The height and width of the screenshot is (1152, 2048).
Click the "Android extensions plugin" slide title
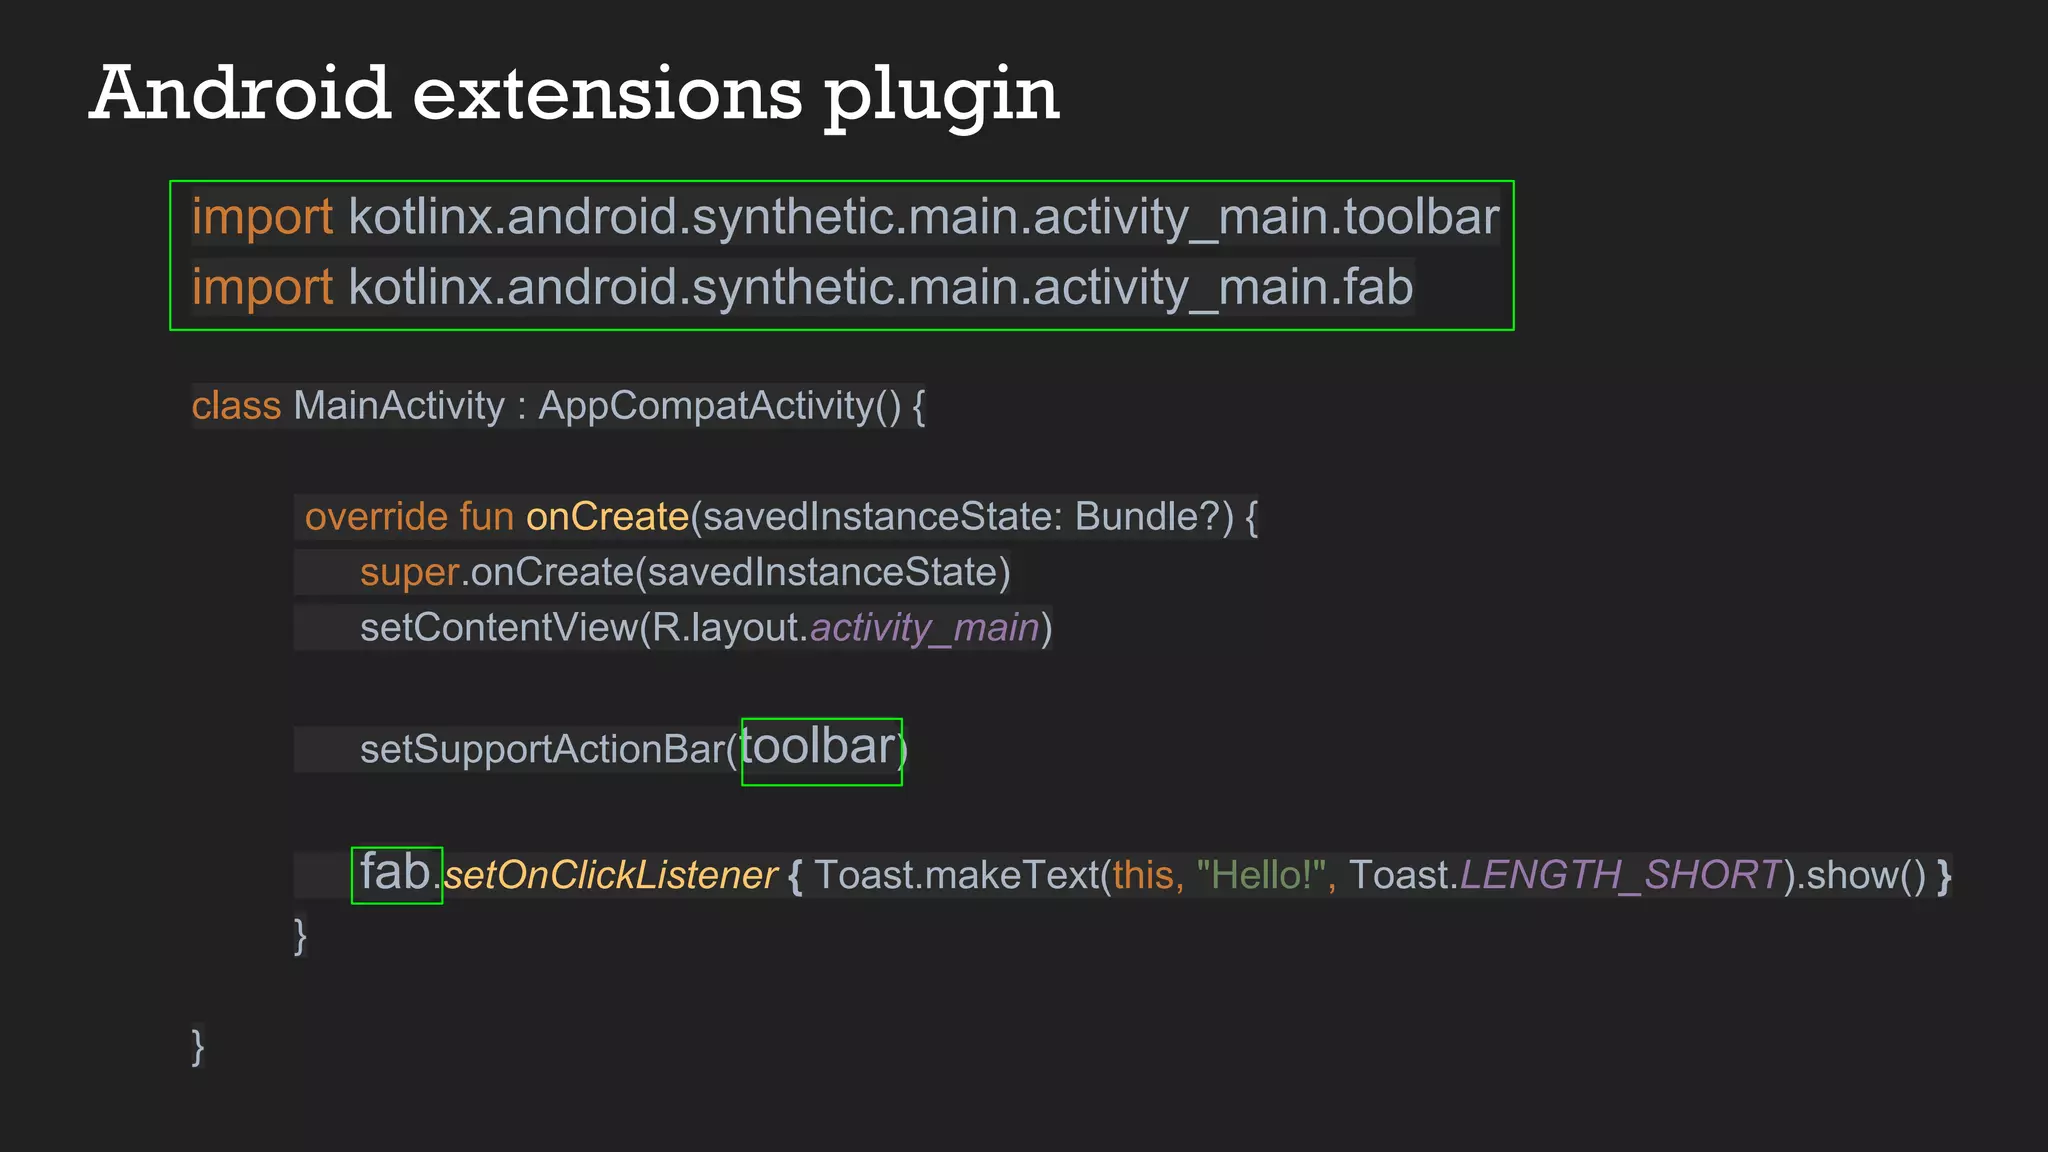(575, 95)
